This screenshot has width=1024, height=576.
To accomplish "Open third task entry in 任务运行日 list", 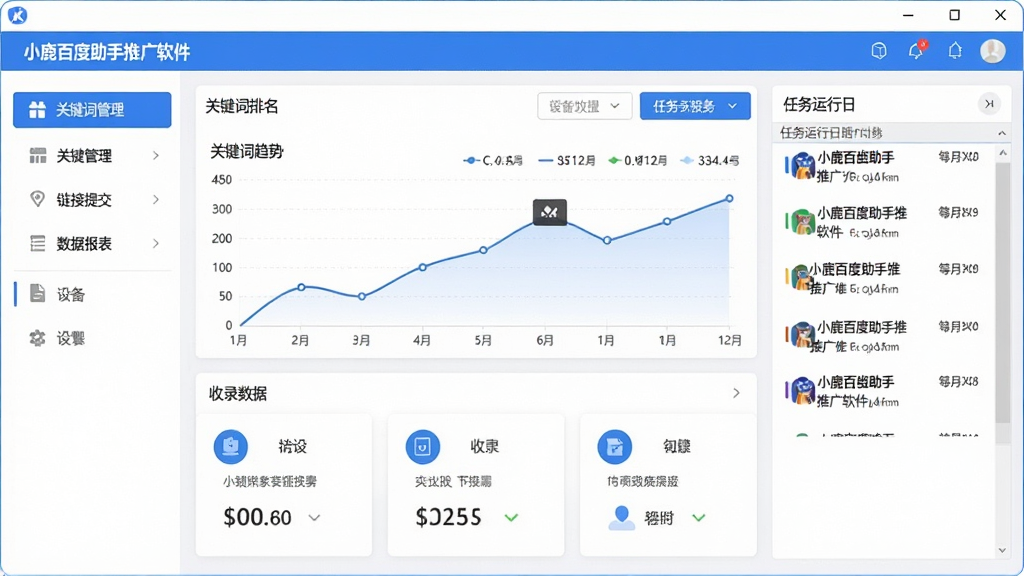I will tap(883, 278).
